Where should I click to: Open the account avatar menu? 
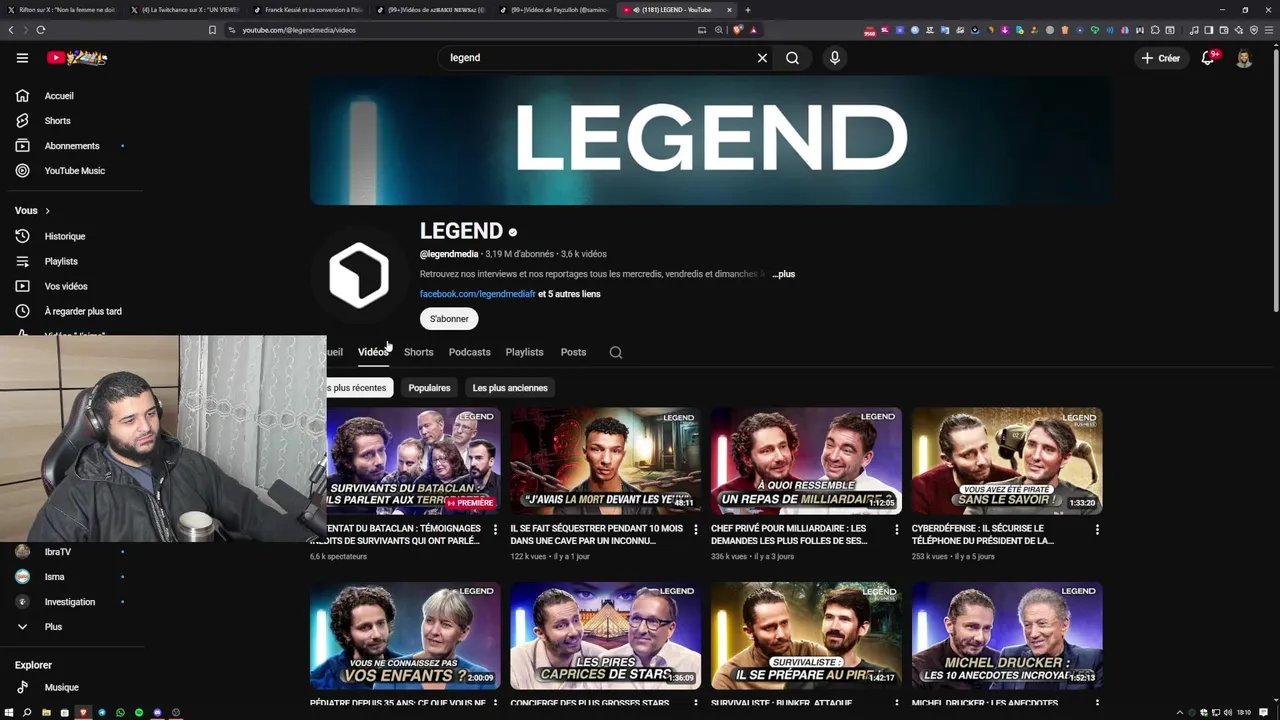point(1244,58)
